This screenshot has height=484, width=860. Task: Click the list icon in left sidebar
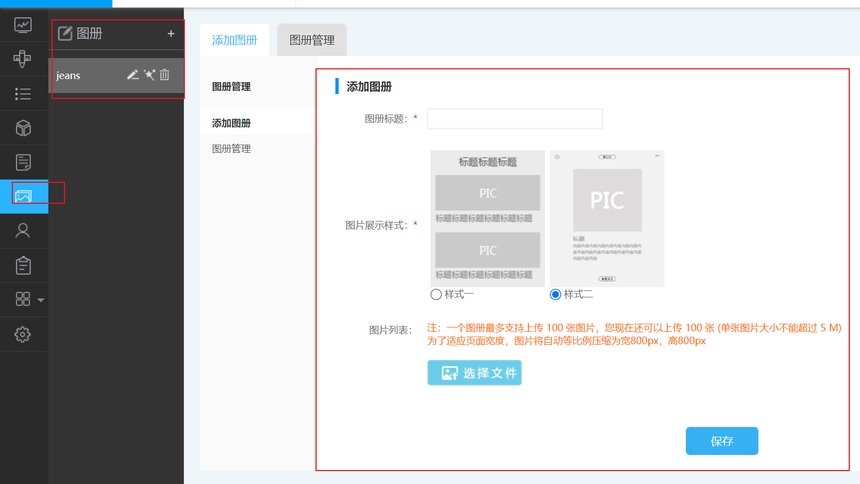[23, 94]
